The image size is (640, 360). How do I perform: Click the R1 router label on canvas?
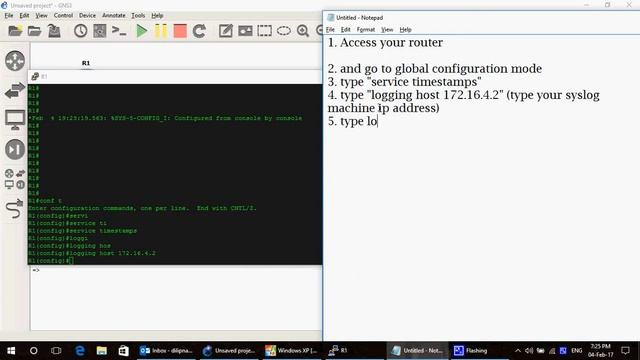(x=86, y=63)
